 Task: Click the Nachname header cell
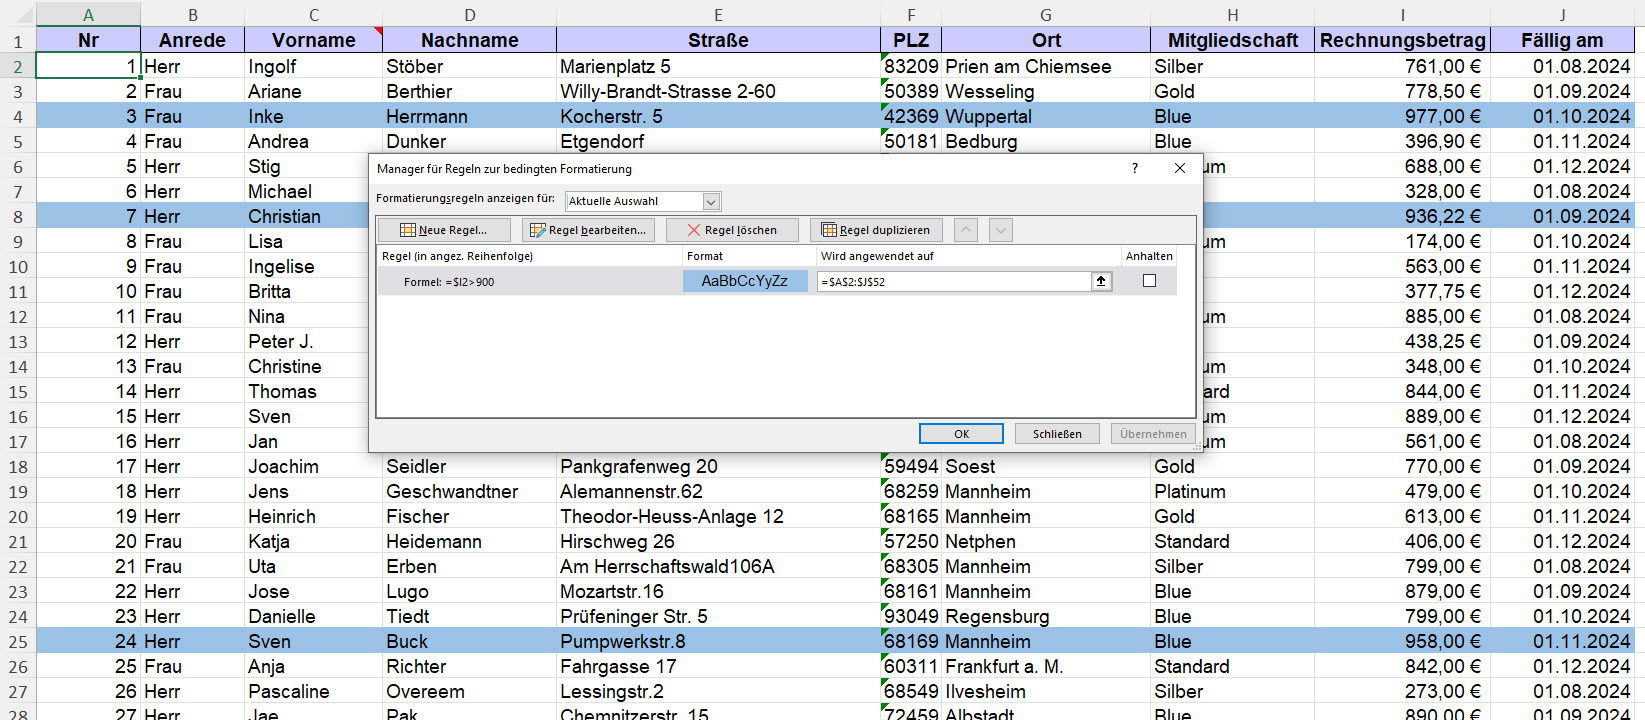(x=470, y=40)
